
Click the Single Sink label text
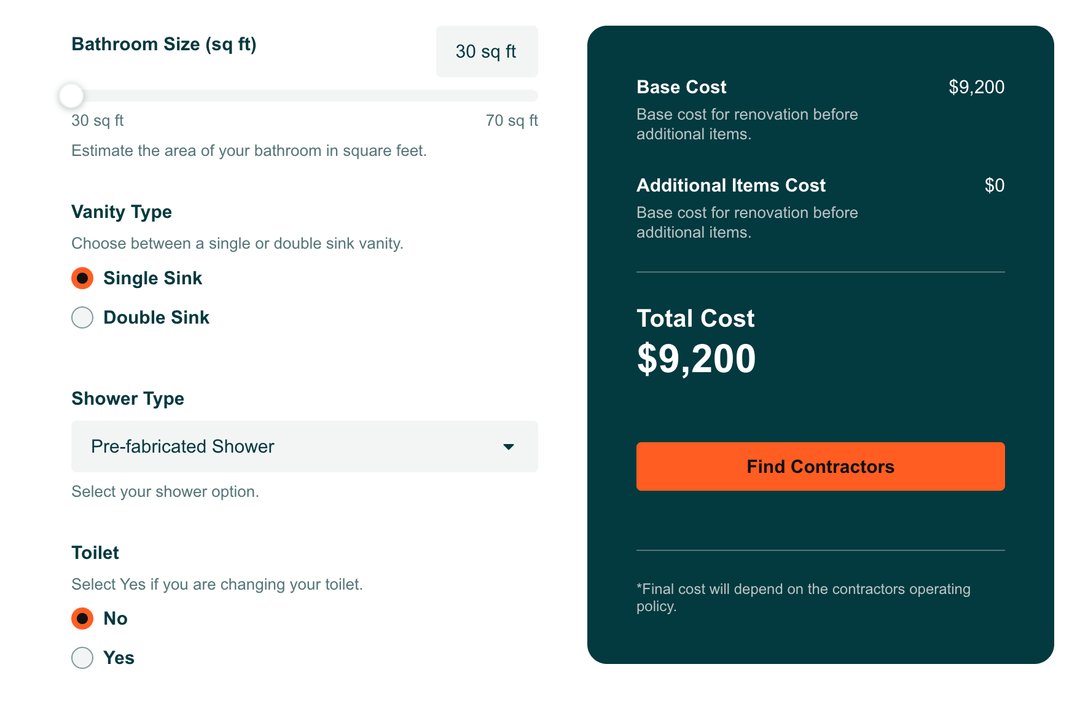tap(153, 278)
